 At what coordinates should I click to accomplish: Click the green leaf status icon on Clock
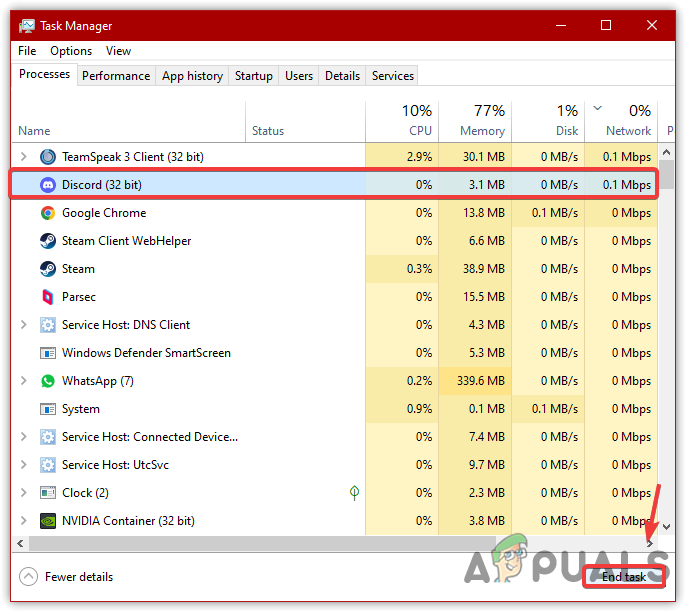click(x=354, y=493)
